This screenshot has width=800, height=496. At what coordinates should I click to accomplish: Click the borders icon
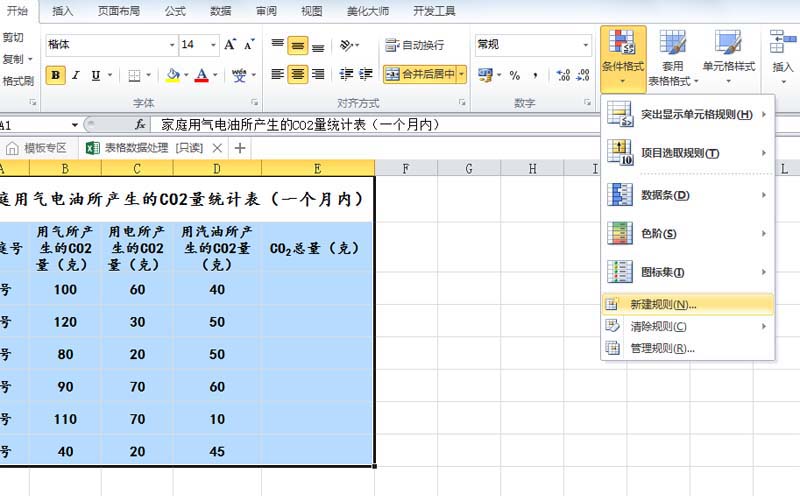click(x=134, y=76)
